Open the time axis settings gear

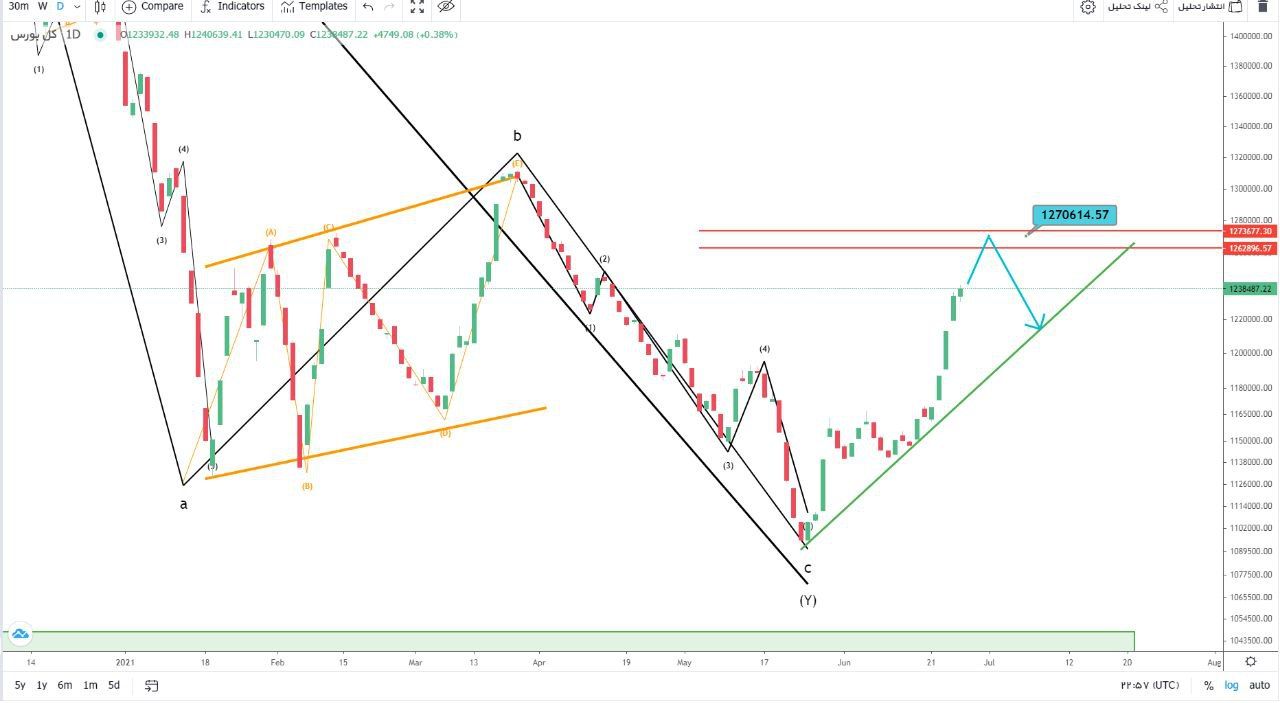pos(1251,661)
